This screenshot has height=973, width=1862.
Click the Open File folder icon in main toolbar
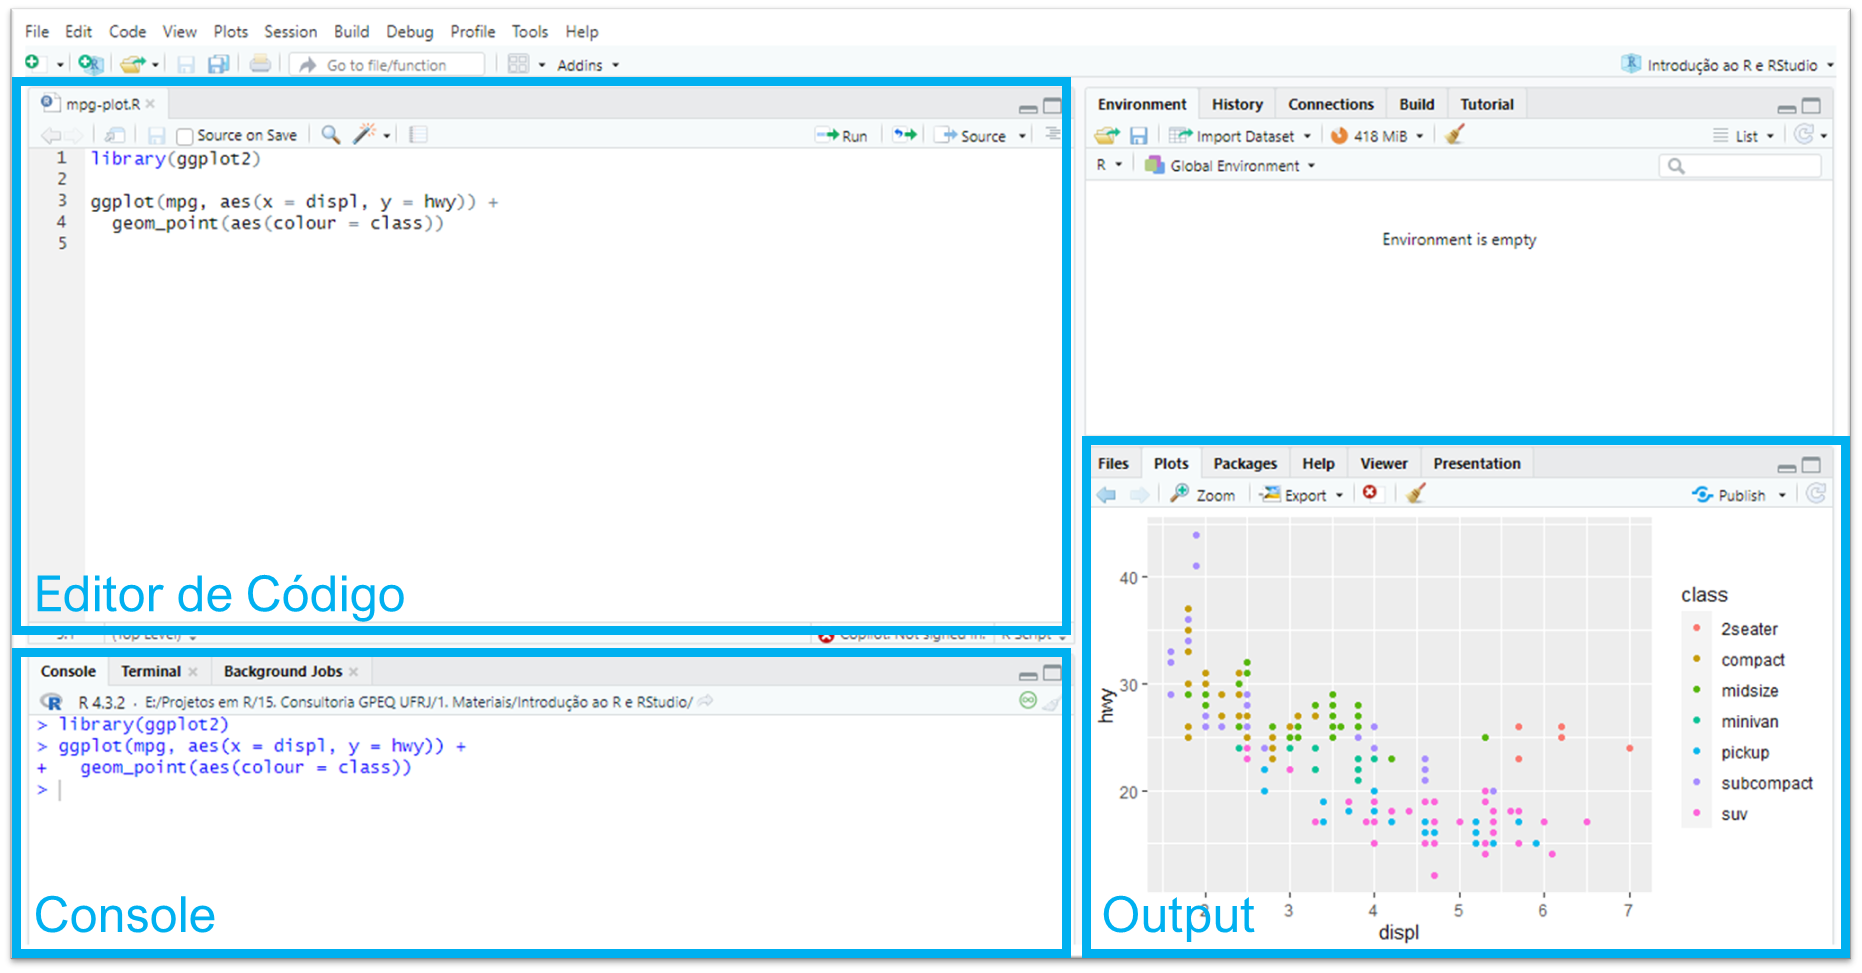pyautogui.click(x=132, y=64)
